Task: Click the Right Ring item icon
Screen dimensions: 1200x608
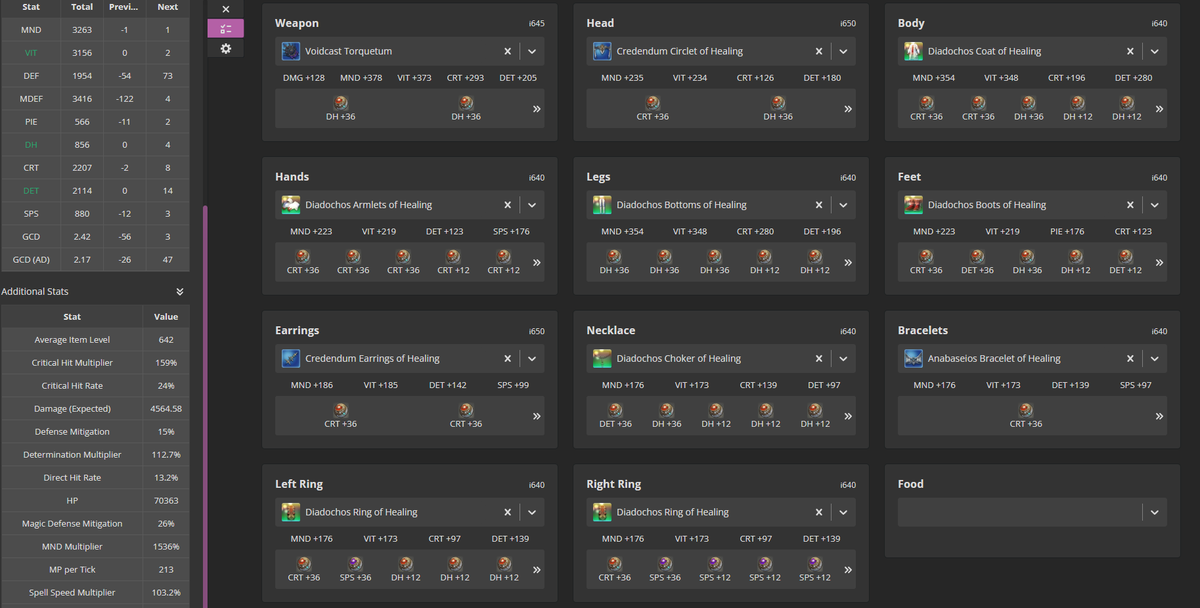Action: [602, 512]
